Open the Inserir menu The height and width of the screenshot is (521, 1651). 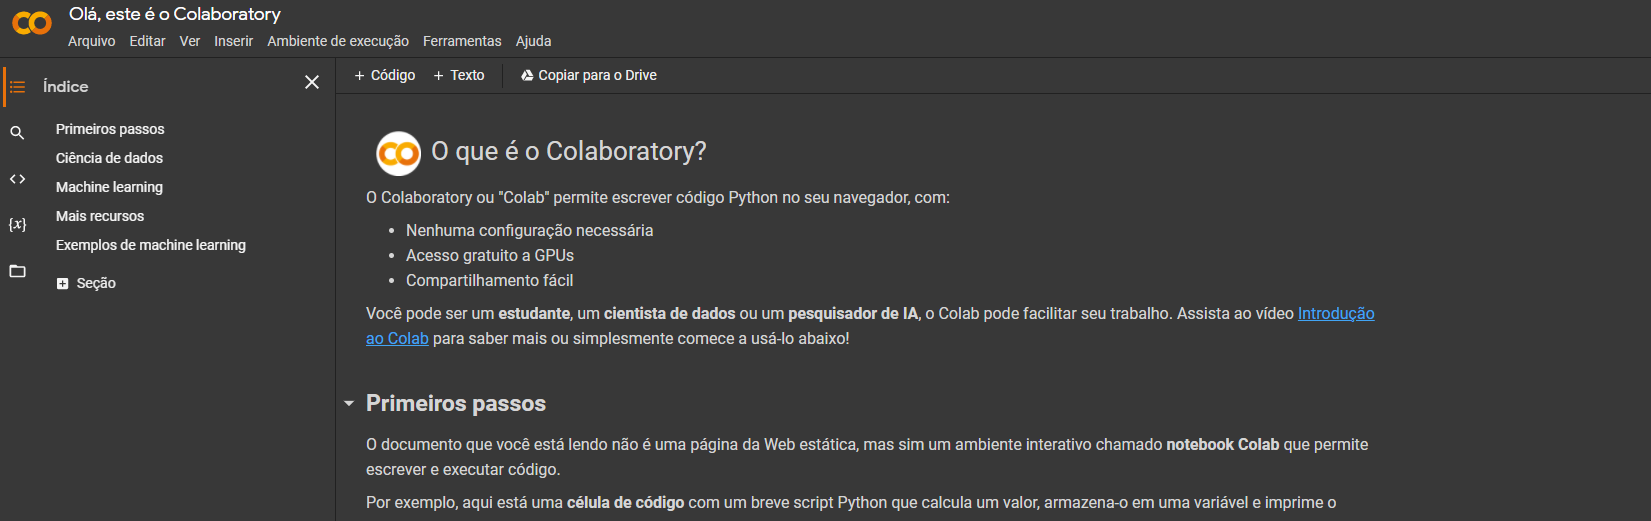point(233,41)
